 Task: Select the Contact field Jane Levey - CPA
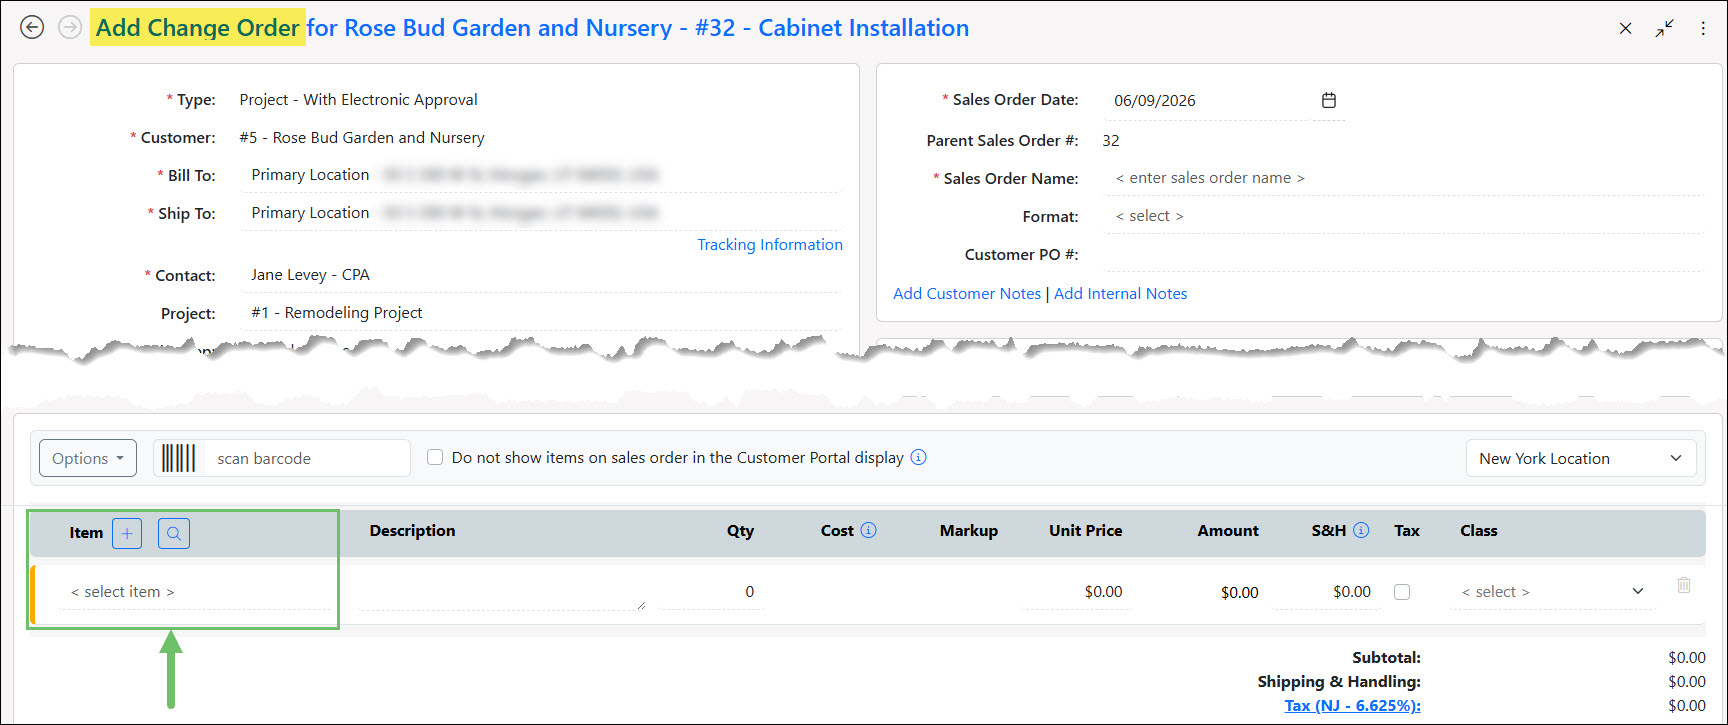point(541,275)
